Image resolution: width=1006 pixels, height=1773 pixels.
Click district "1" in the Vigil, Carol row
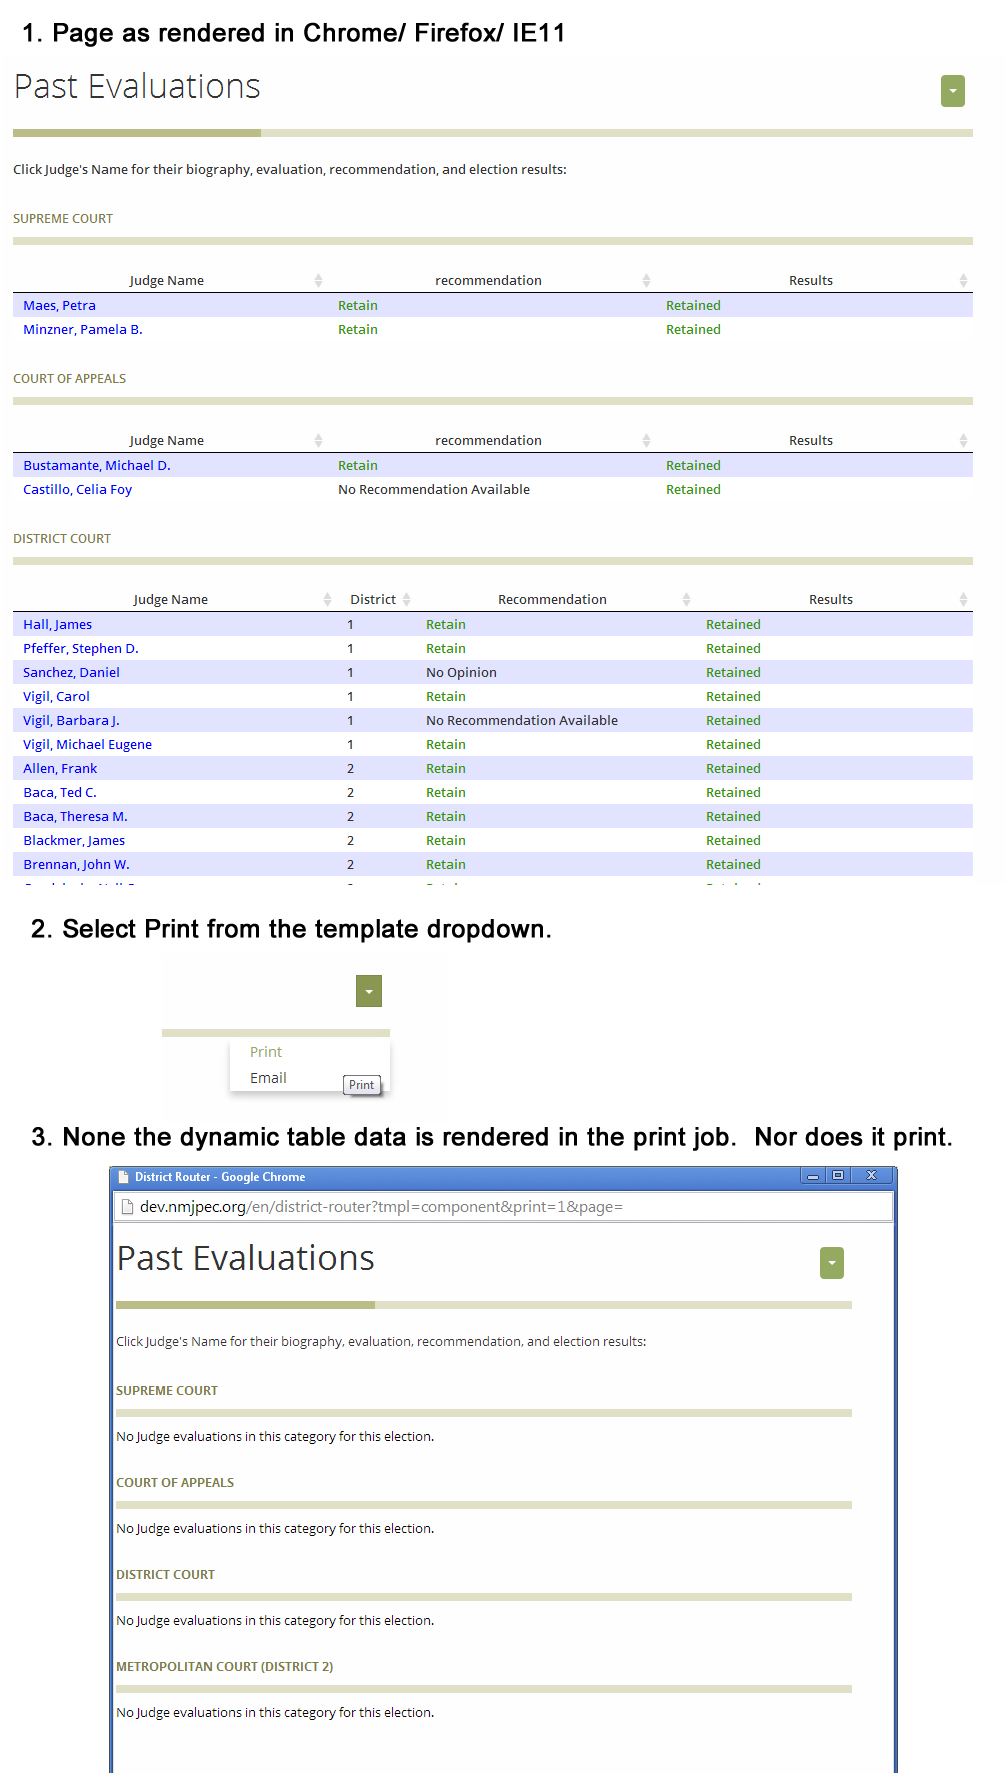click(x=350, y=696)
